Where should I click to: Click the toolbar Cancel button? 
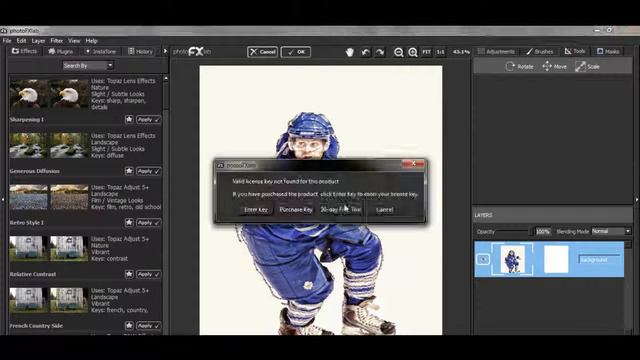tap(262, 52)
